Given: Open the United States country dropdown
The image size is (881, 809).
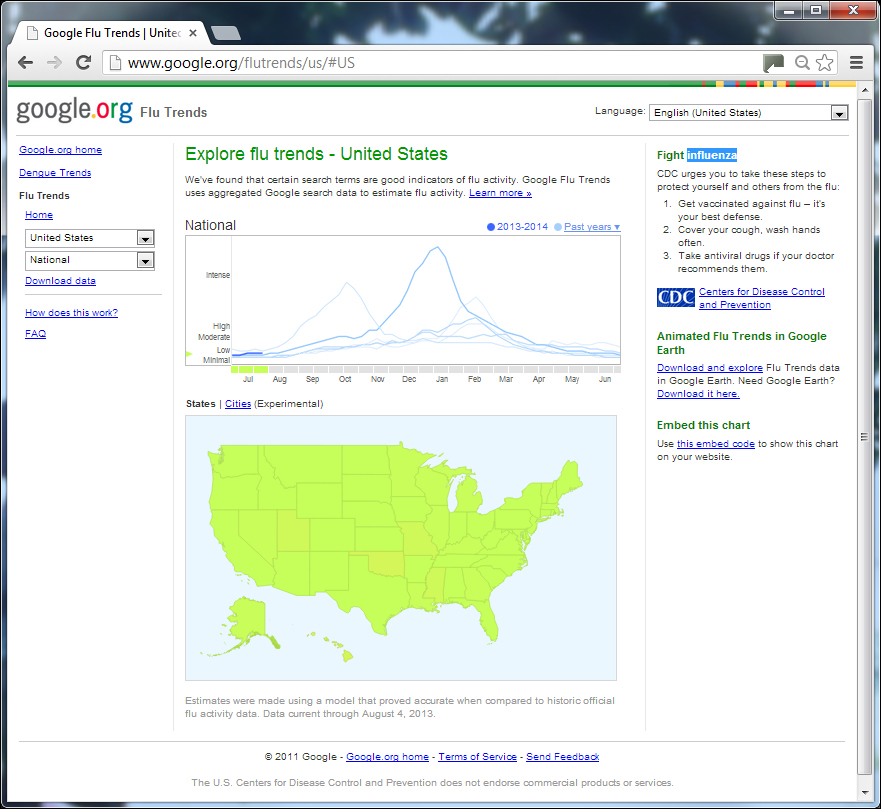Looking at the screenshot, I should point(90,238).
